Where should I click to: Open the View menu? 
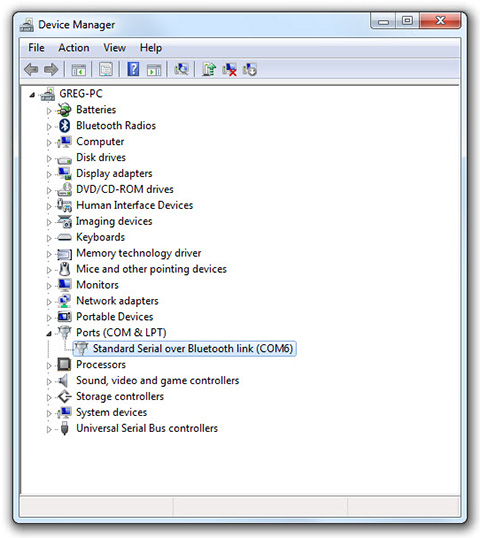[115, 48]
